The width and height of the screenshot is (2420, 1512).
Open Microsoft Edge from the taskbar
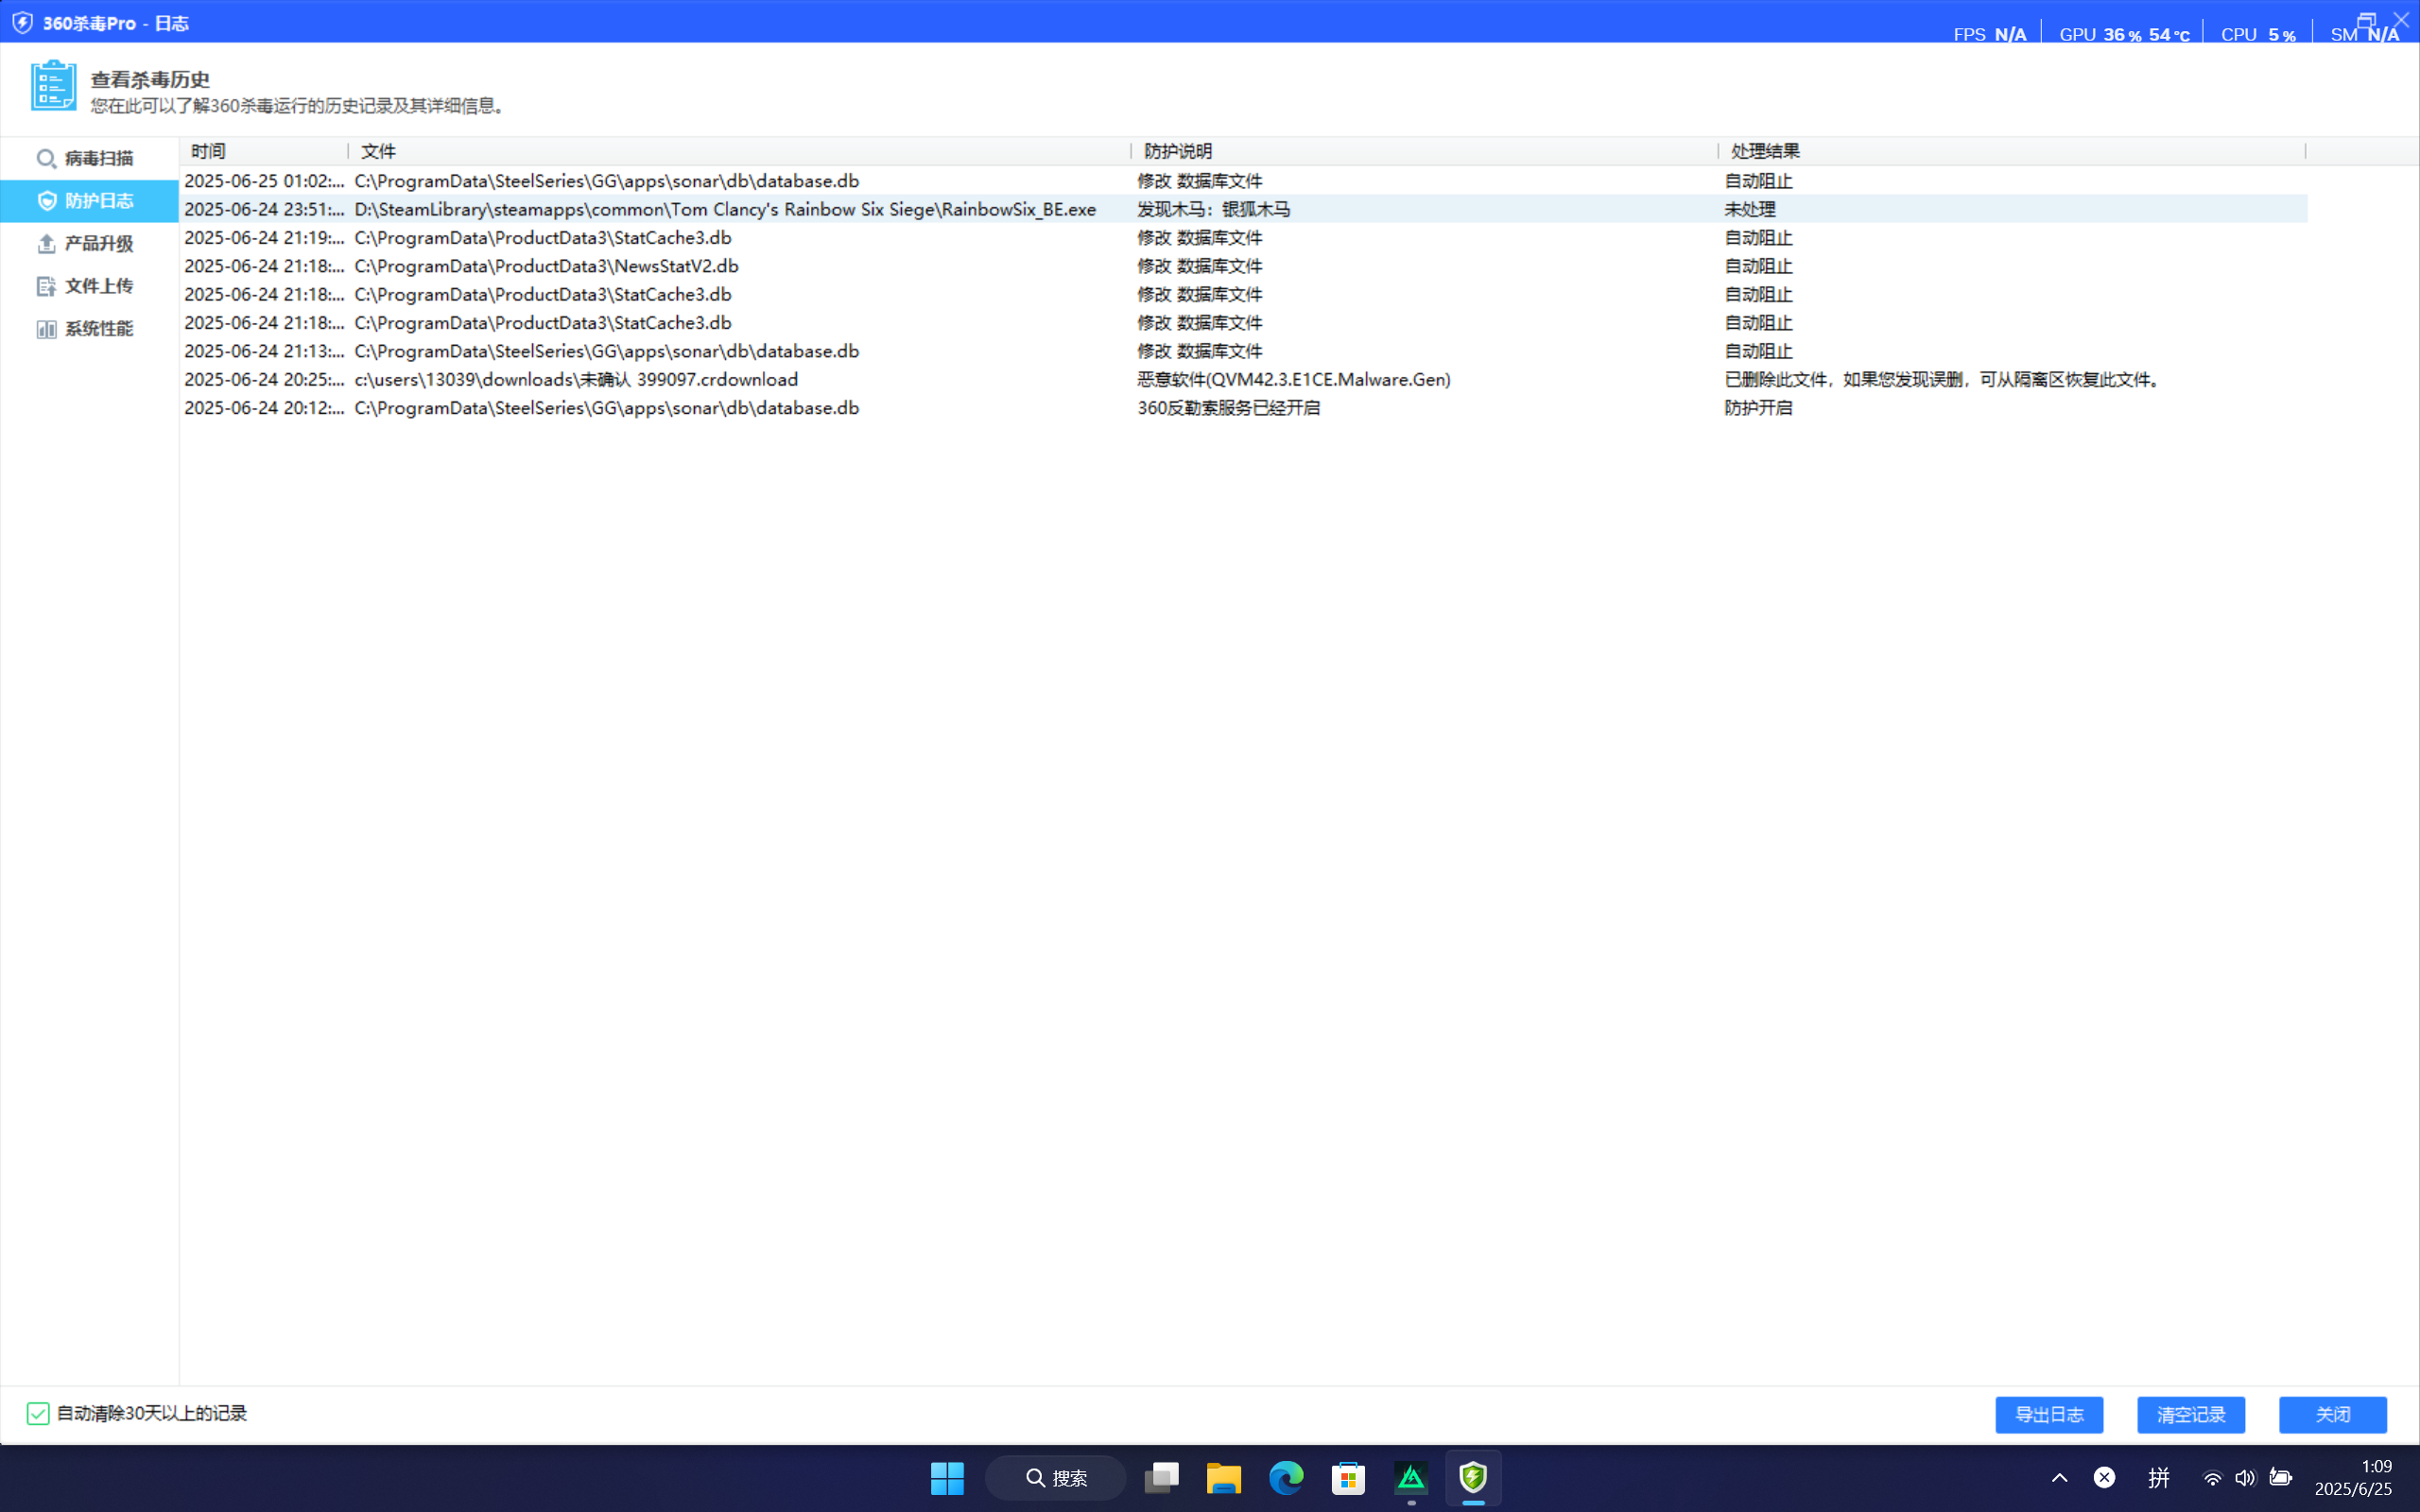[1286, 1477]
